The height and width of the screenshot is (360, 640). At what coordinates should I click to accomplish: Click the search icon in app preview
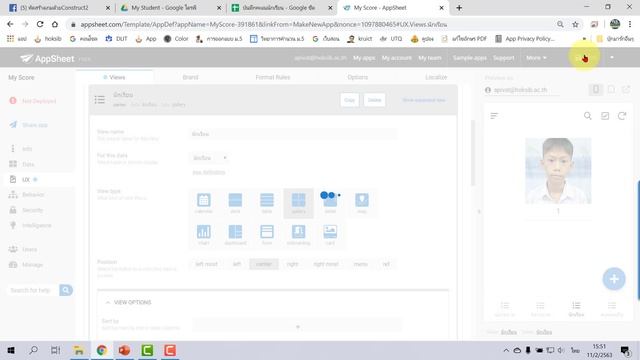(587, 116)
